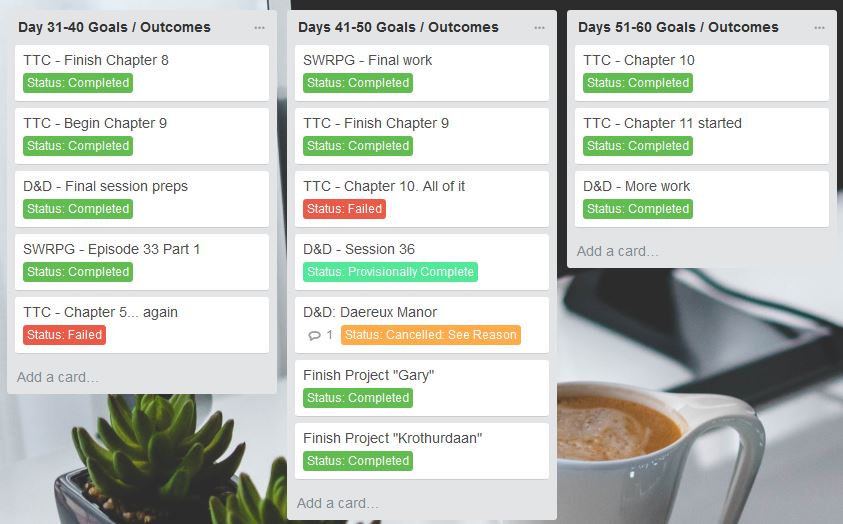Select the Day 31-40 Goals / Outcomes title

114,27
